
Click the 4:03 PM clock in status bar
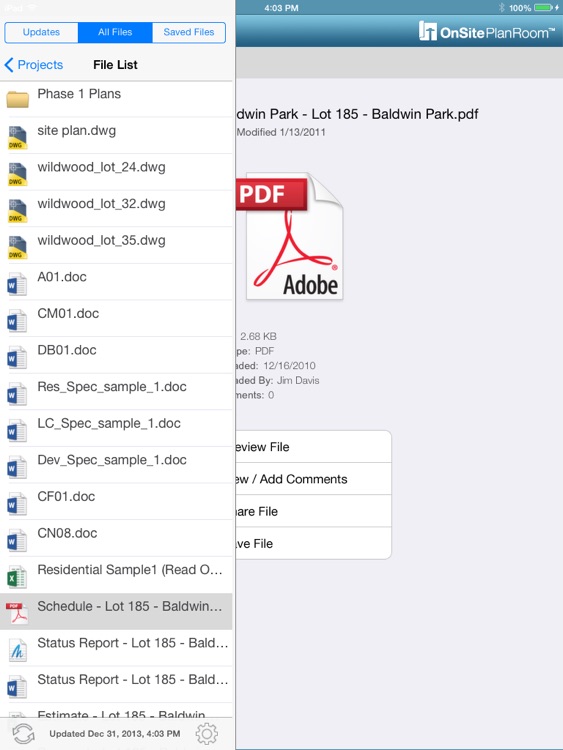[281, 8]
